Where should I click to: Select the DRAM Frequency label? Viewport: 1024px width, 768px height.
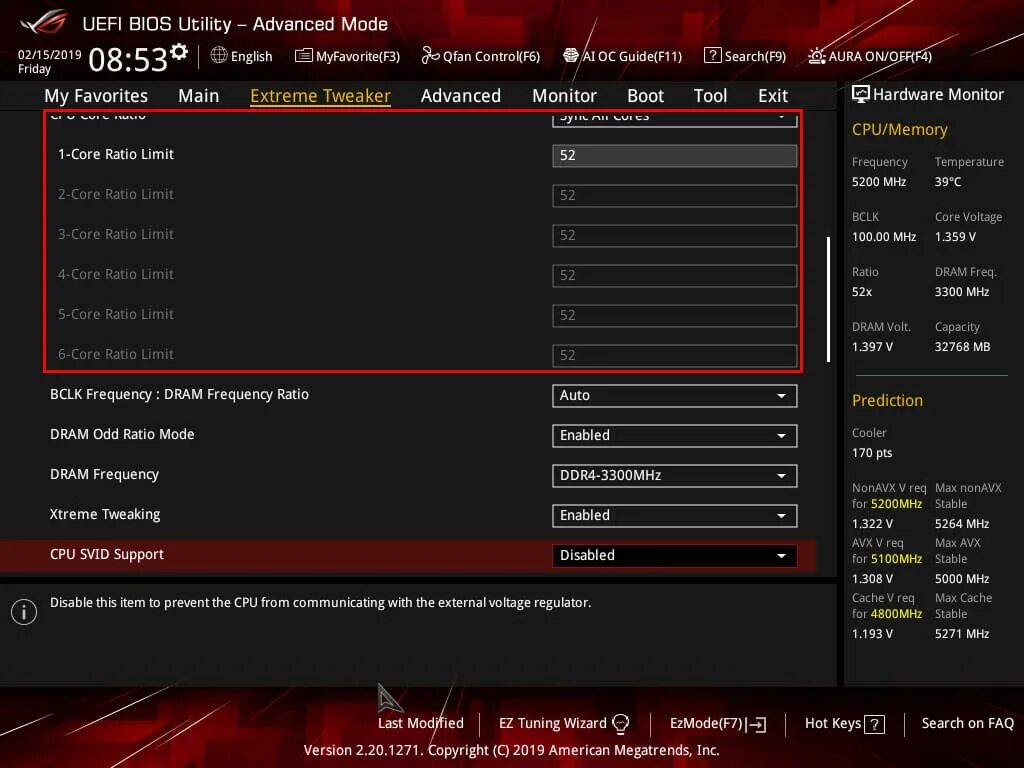[104, 475]
